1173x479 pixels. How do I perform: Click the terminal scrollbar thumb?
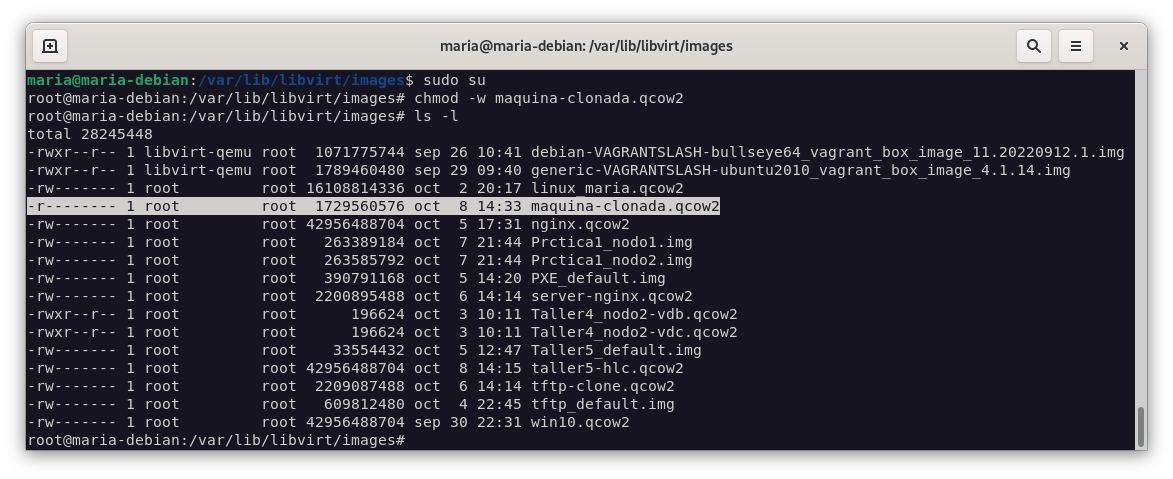[1140, 427]
